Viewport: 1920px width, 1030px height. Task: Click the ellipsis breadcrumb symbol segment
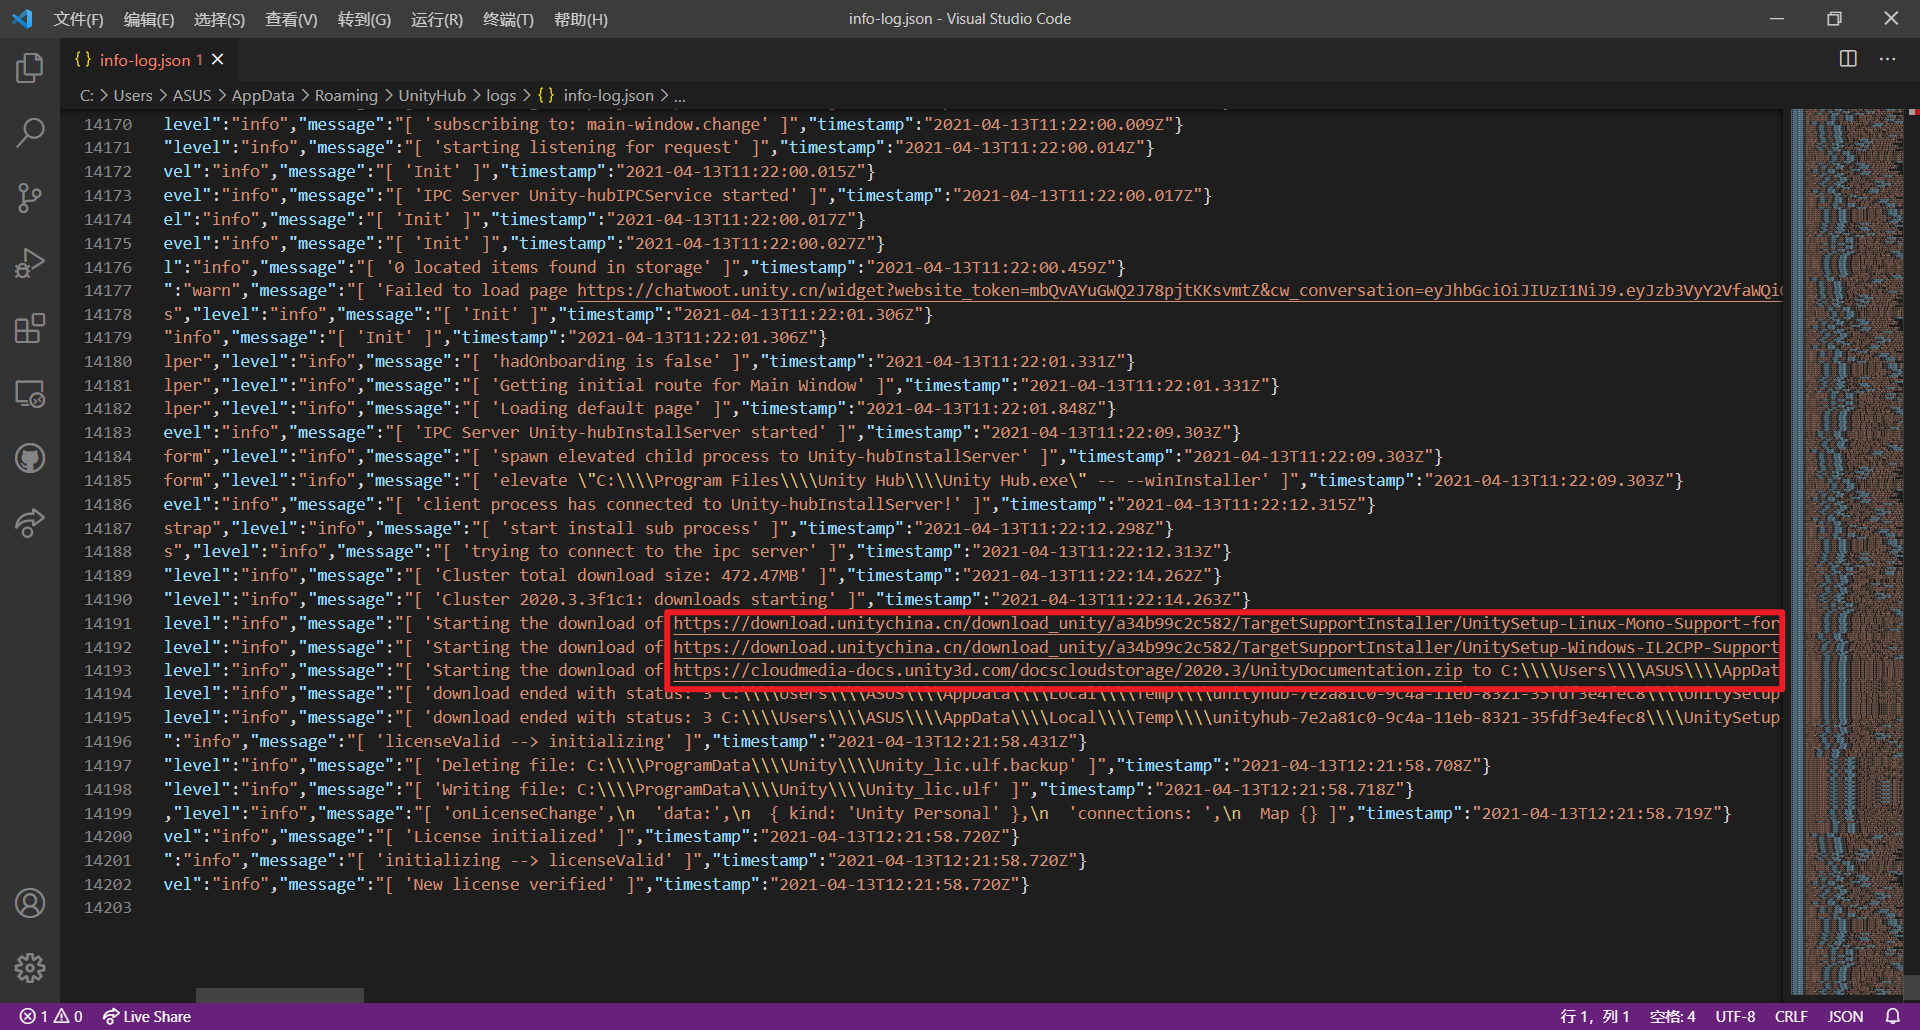(x=680, y=95)
